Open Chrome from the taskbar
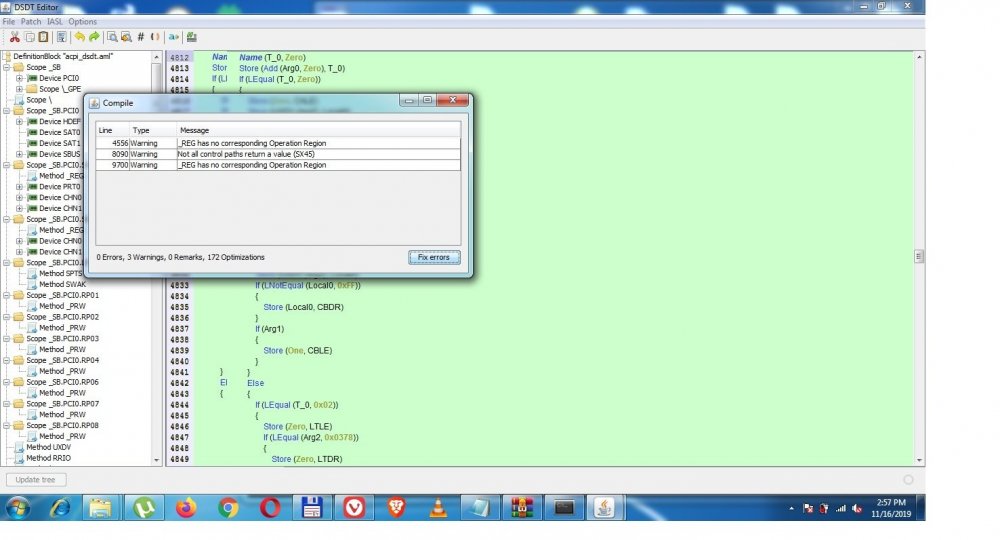 [x=228, y=507]
